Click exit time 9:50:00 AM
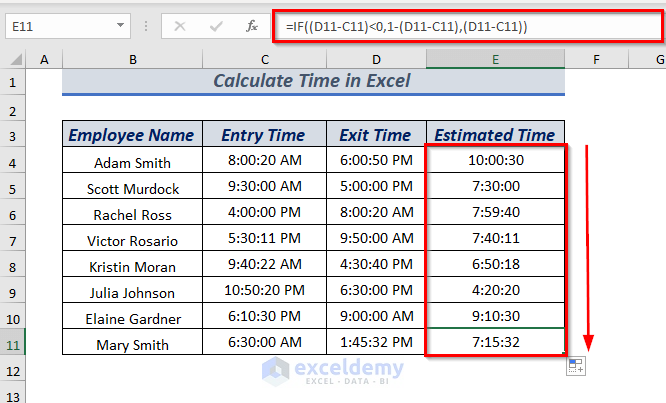This screenshot has height=403, width=666. point(376,238)
